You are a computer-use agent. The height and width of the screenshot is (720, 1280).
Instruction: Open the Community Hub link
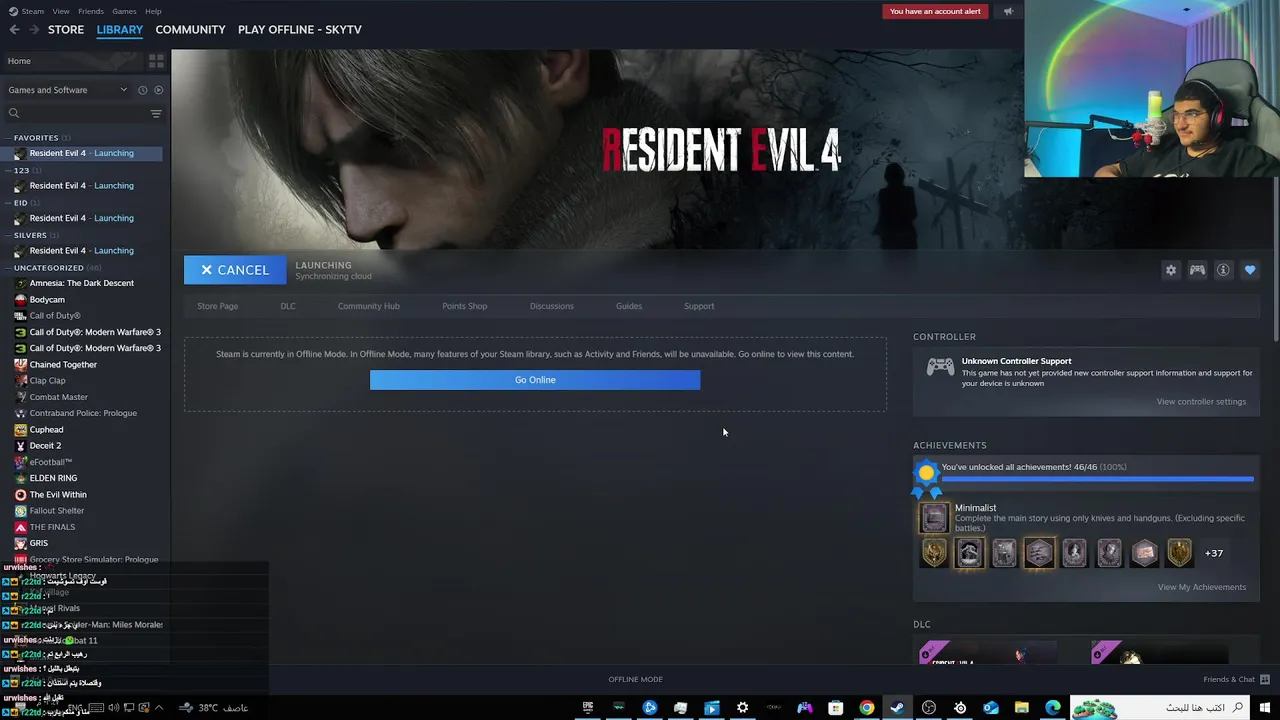(368, 306)
